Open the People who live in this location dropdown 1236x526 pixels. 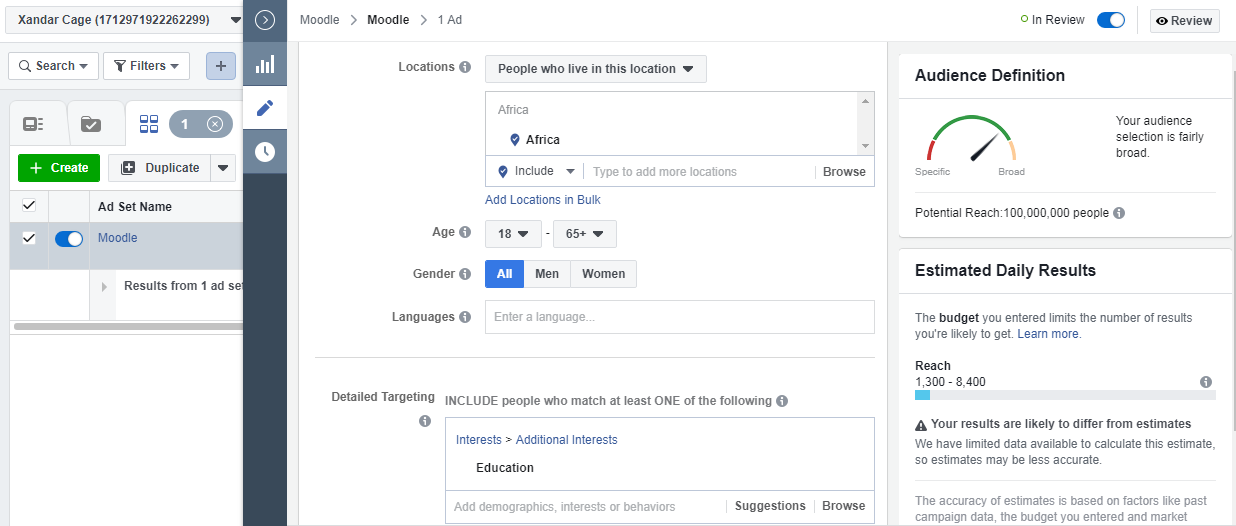pos(596,69)
